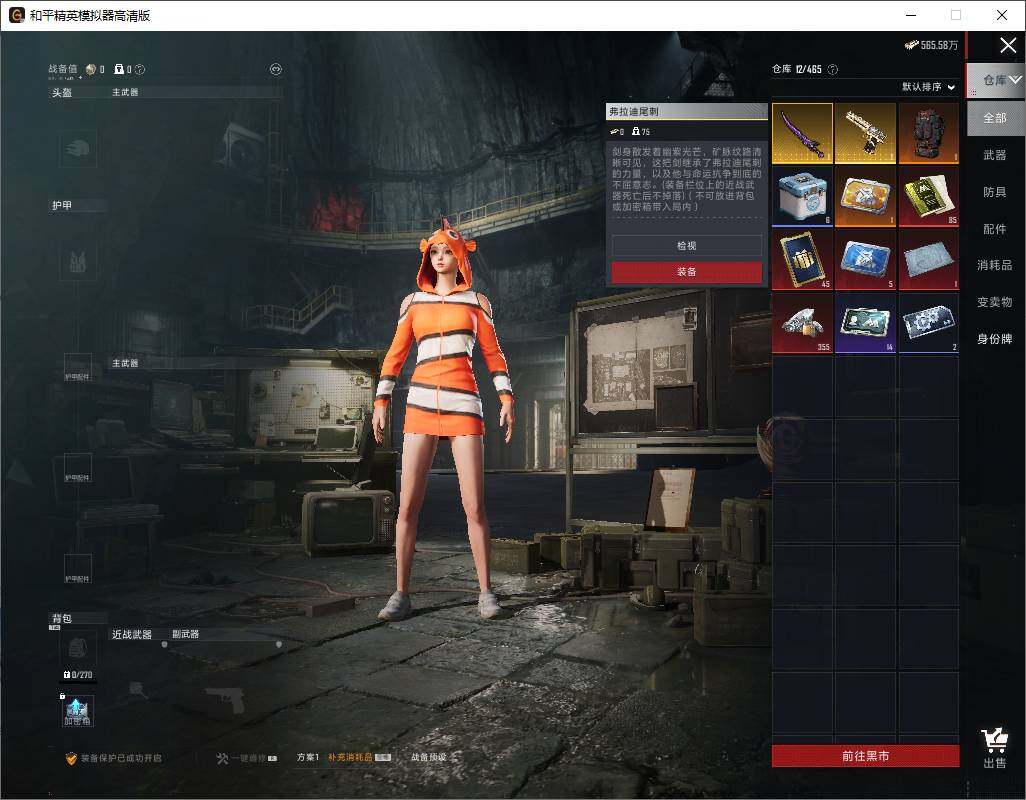Click the red 前往黑市 button
This screenshot has height=800, width=1026.
(865, 756)
